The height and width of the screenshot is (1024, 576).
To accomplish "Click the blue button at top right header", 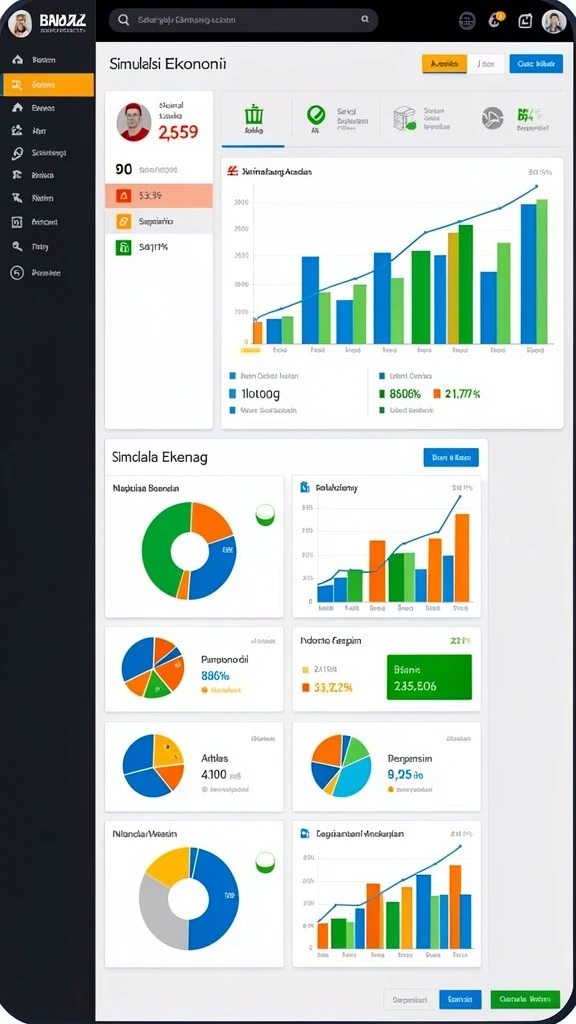I will click(536, 64).
